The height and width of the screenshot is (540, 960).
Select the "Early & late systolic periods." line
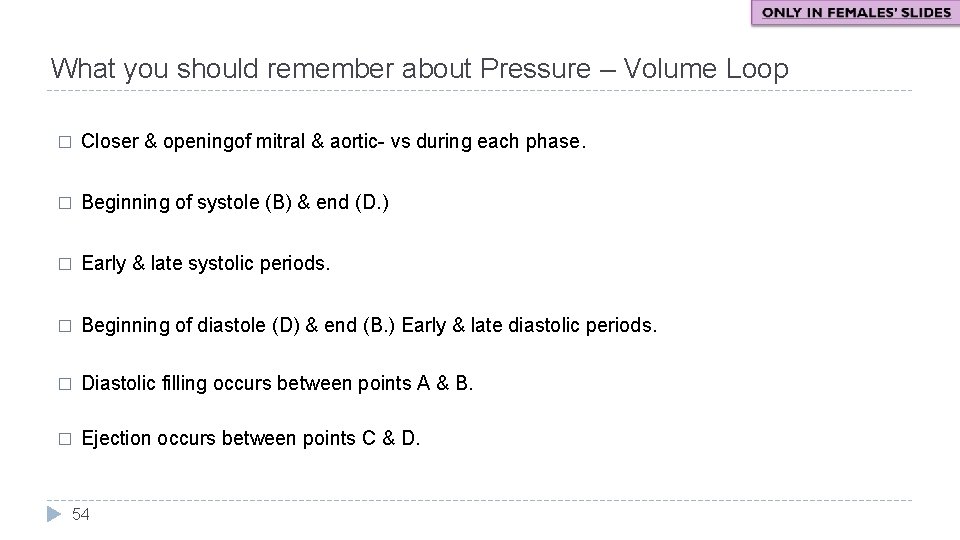(205, 264)
